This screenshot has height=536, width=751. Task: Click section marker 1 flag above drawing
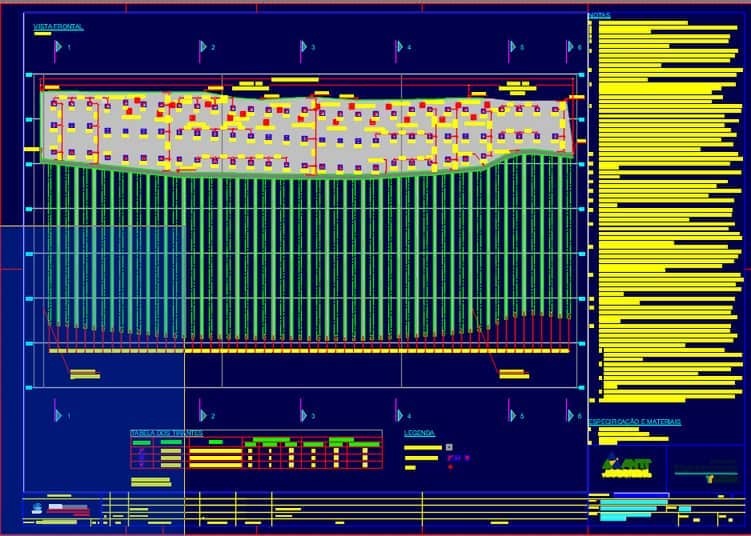click(58, 47)
